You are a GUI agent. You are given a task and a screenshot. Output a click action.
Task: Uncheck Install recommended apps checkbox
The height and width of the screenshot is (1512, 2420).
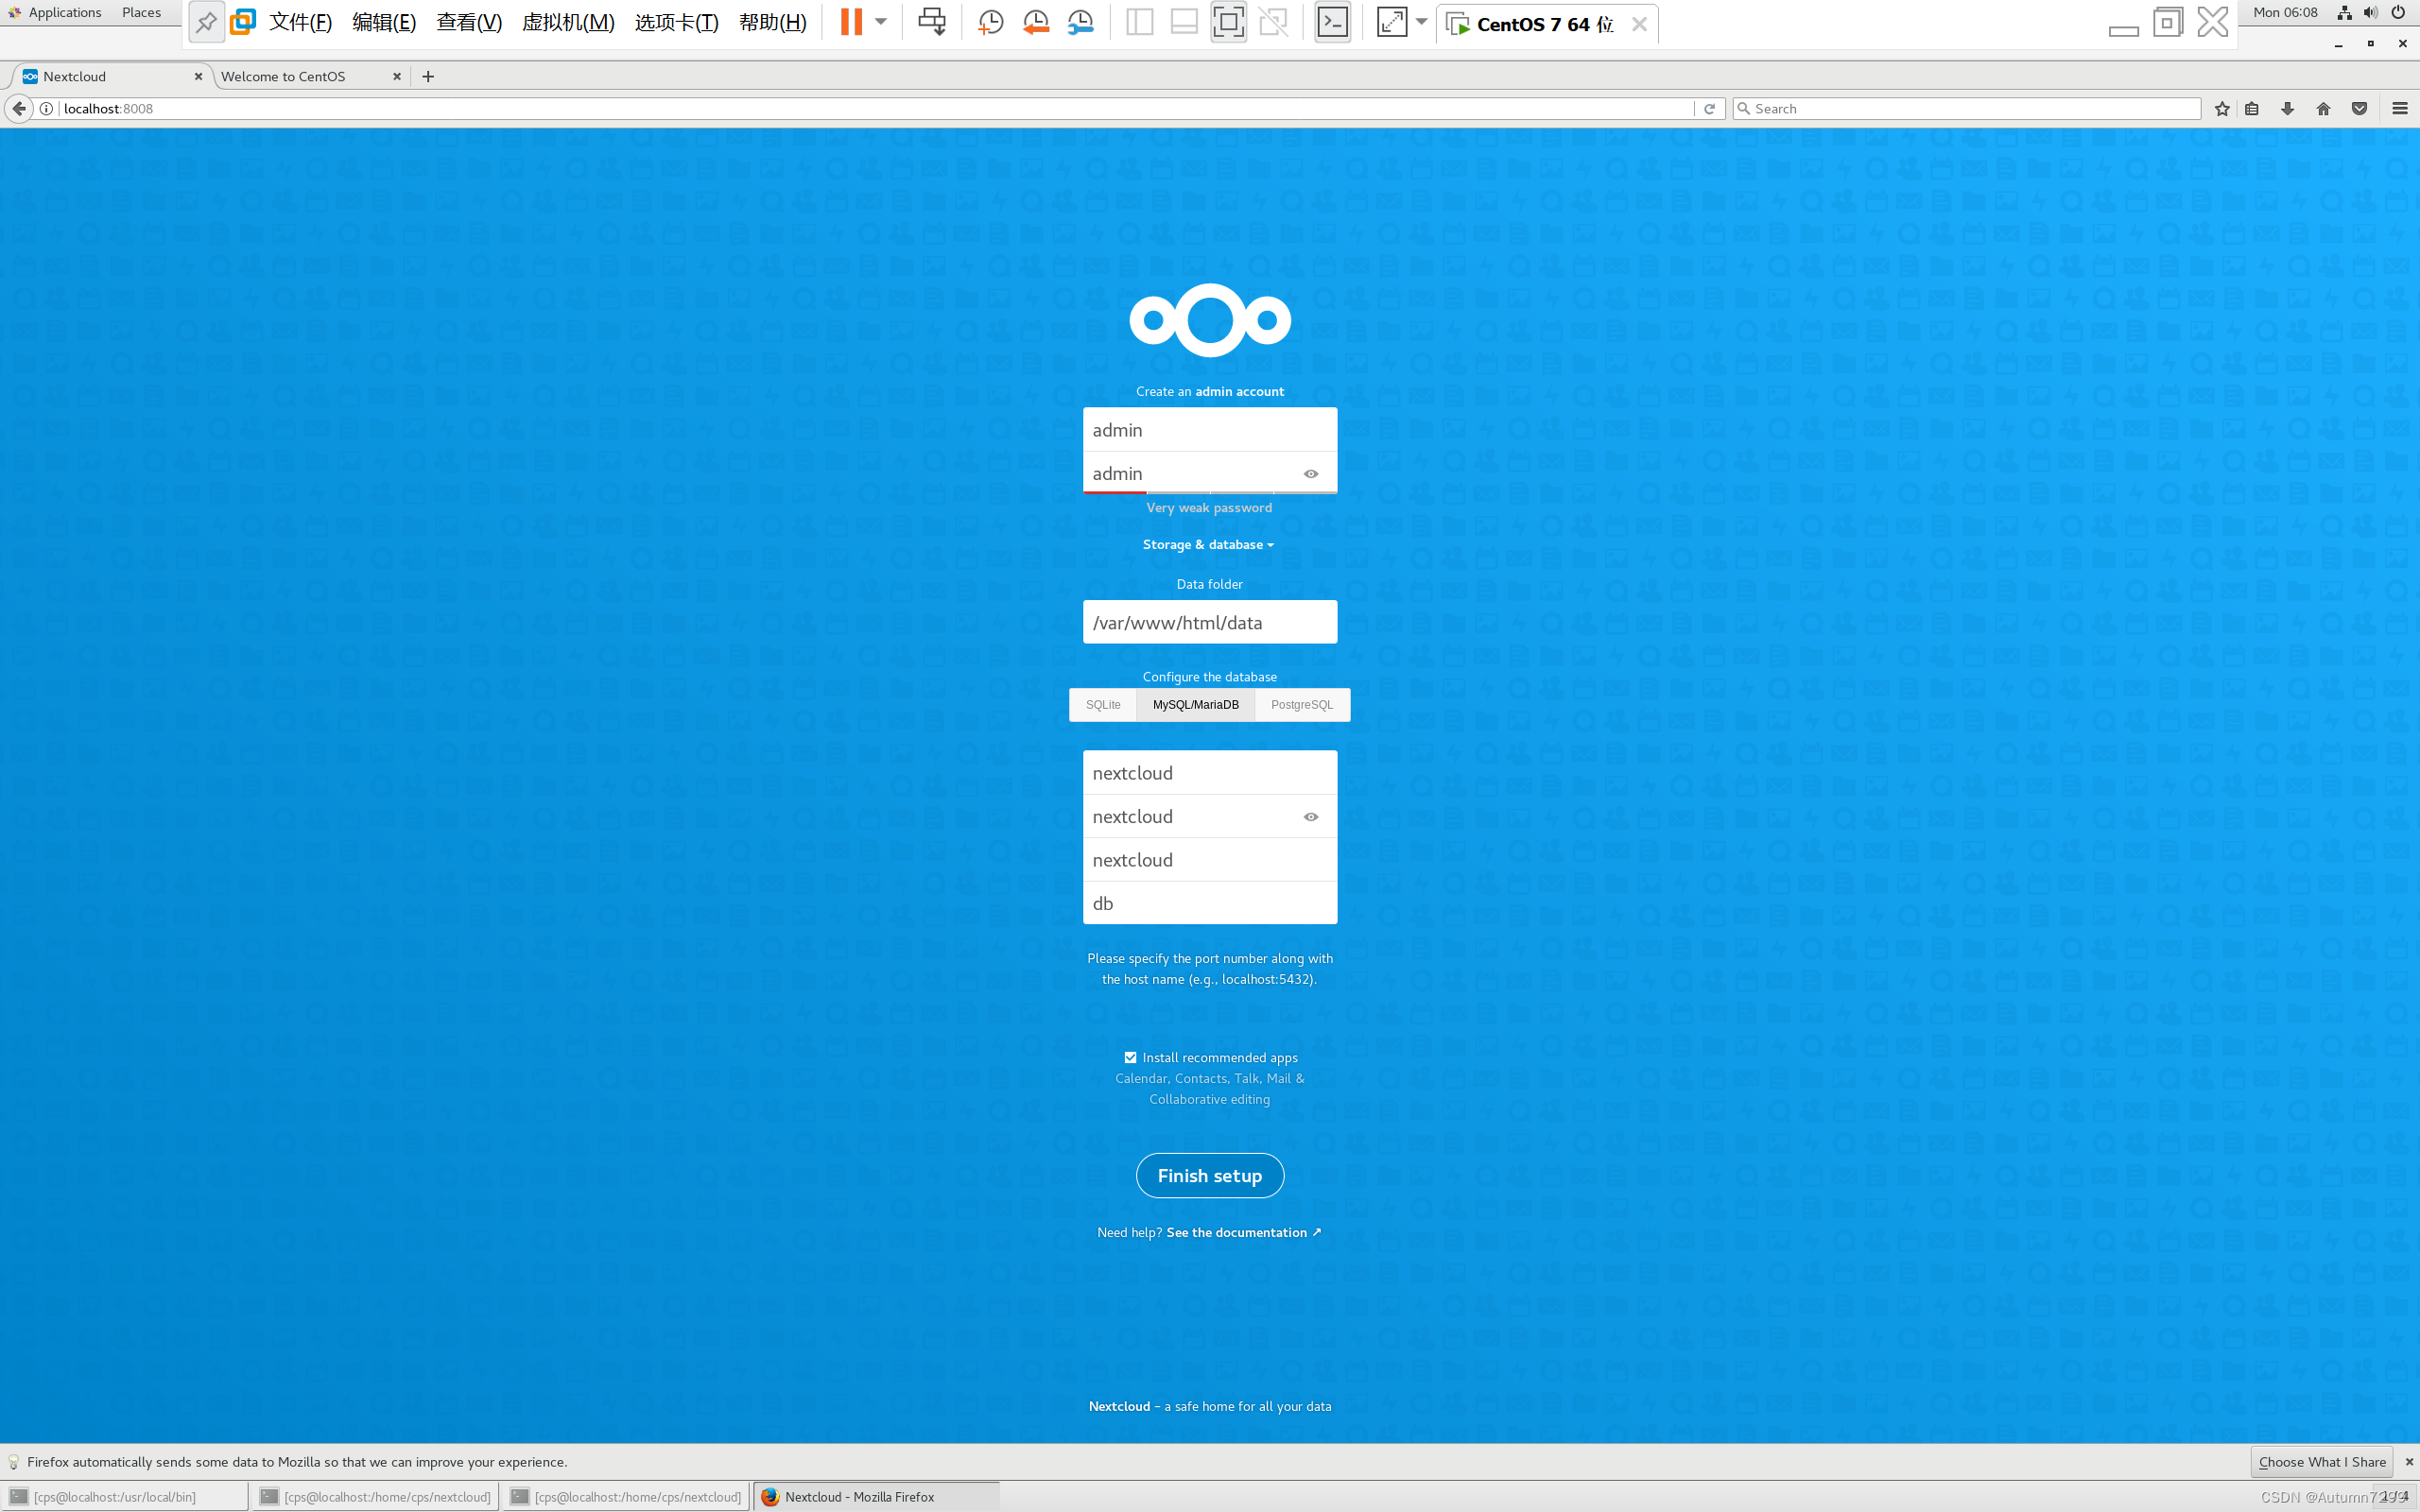click(1130, 1057)
